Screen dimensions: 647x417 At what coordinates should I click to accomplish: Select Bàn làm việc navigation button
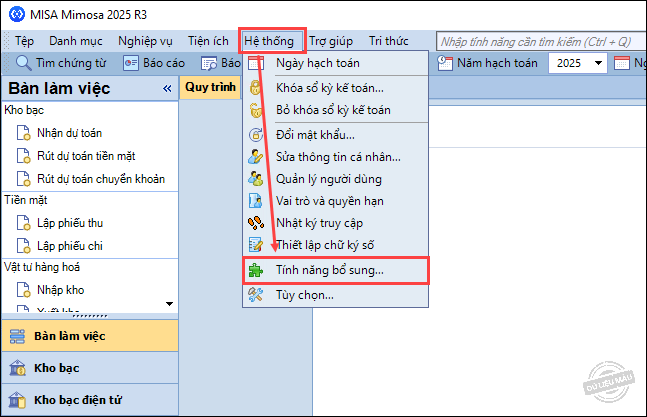pos(90,336)
